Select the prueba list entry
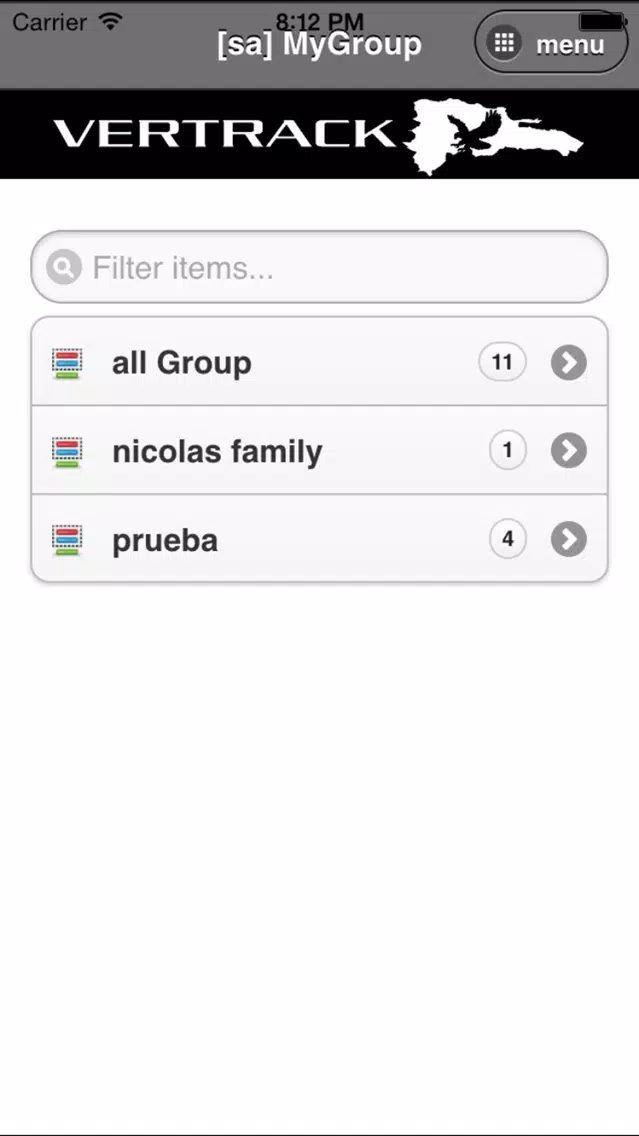This screenshot has height=1136, width=639. pos(320,538)
